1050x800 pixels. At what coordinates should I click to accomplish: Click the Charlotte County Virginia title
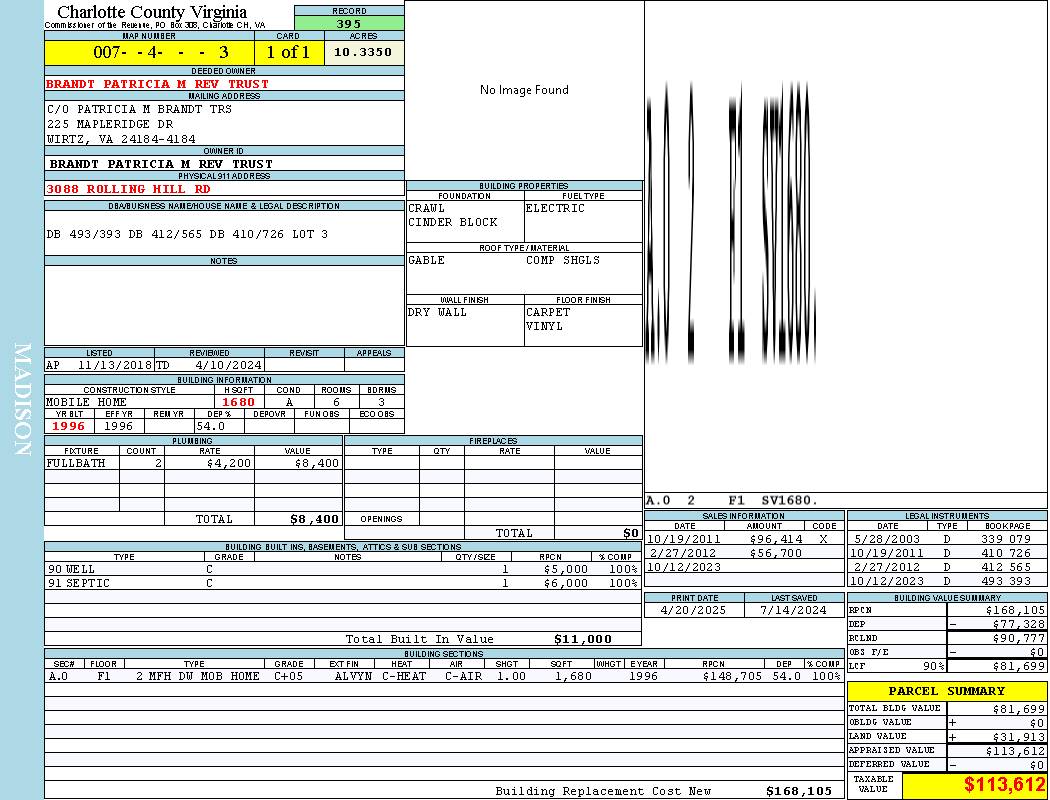pyautogui.click(x=152, y=12)
